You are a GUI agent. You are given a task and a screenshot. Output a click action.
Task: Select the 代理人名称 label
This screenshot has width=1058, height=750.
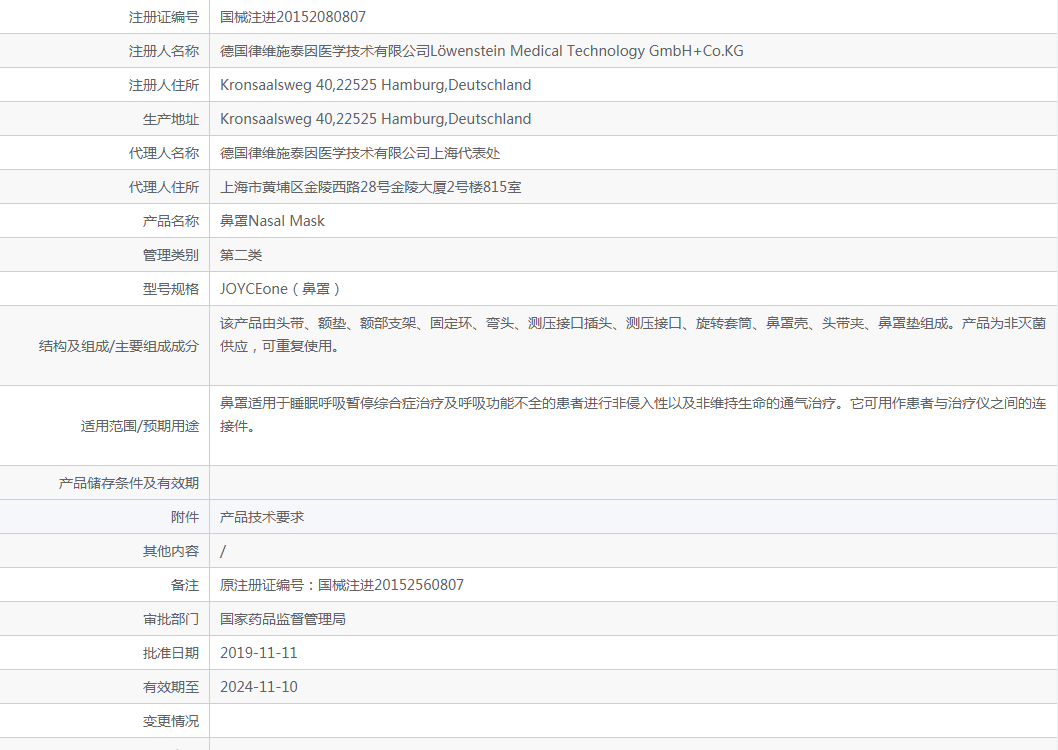(x=164, y=153)
